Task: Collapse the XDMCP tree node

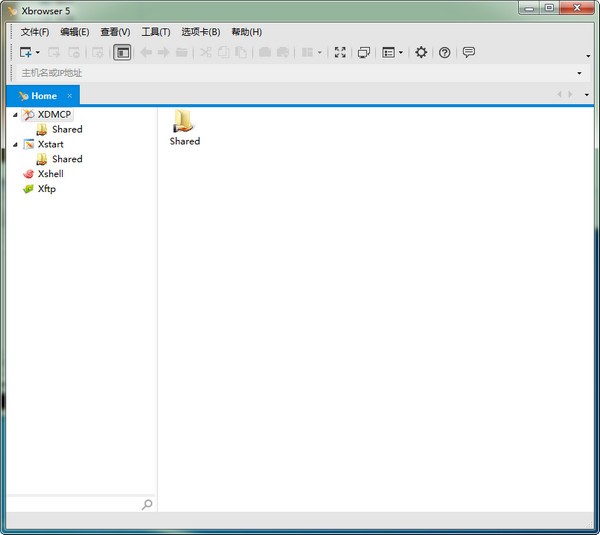Action: pyautogui.click(x=15, y=115)
